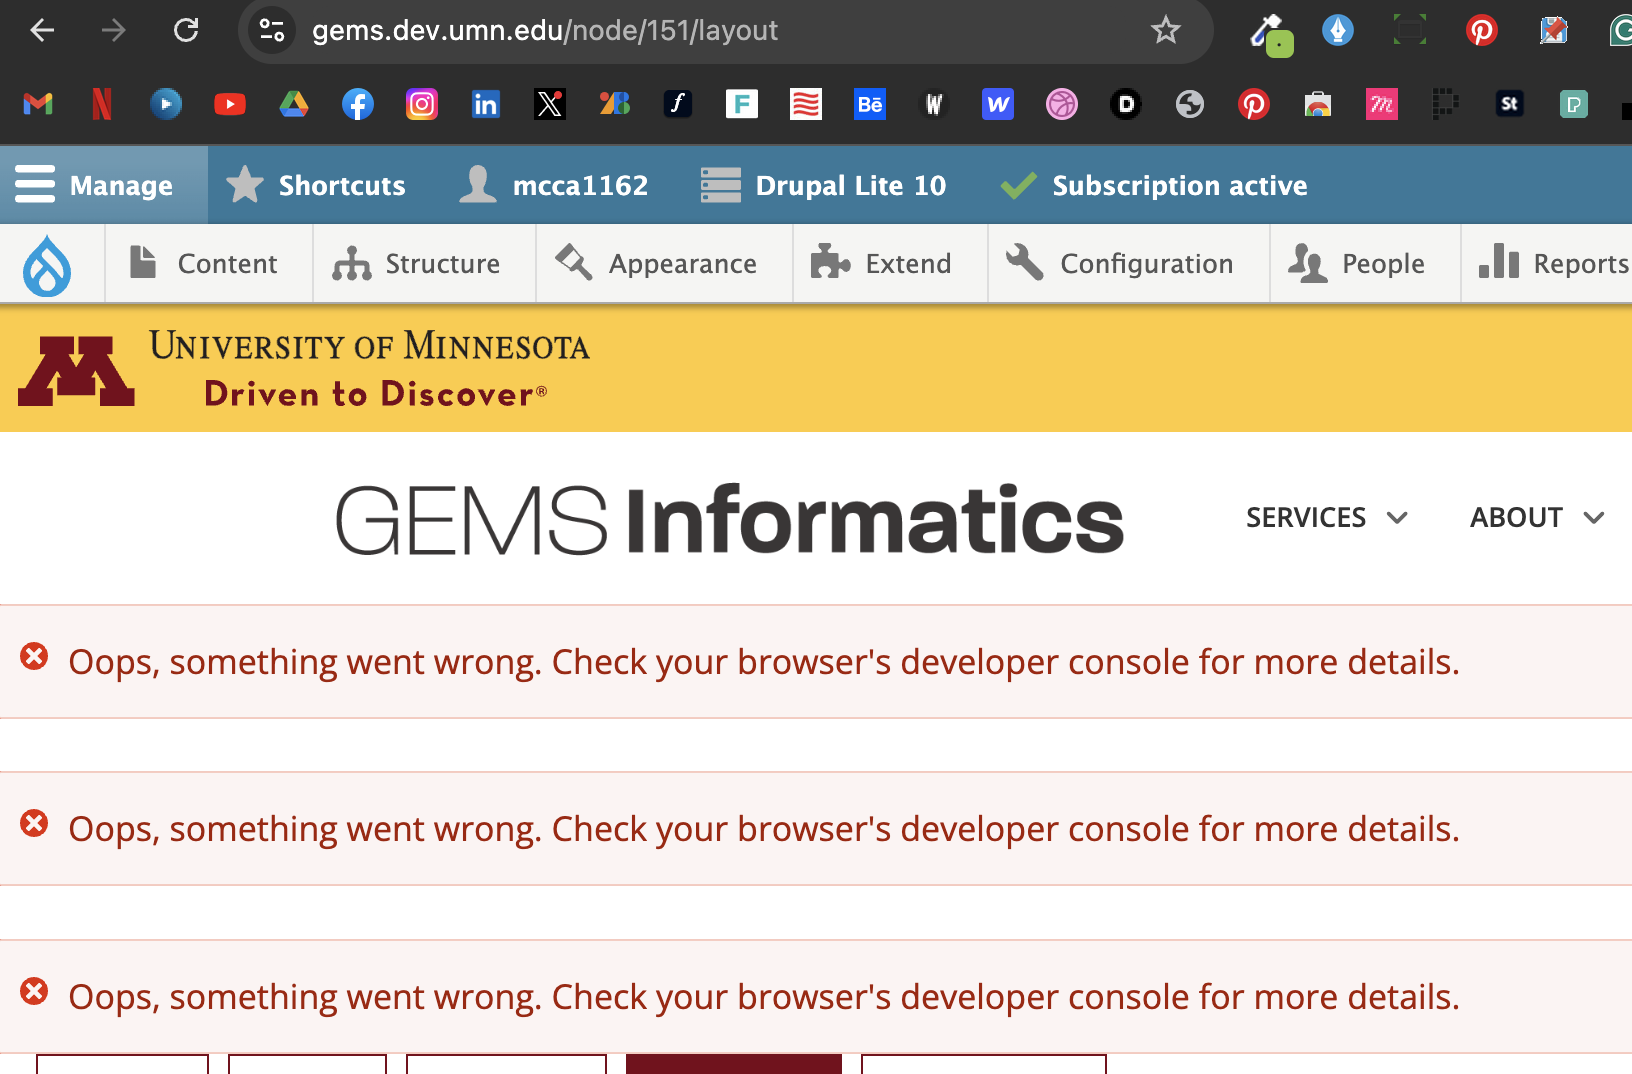
Task: Open the Gmail bookmark icon
Action: (38, 104)
